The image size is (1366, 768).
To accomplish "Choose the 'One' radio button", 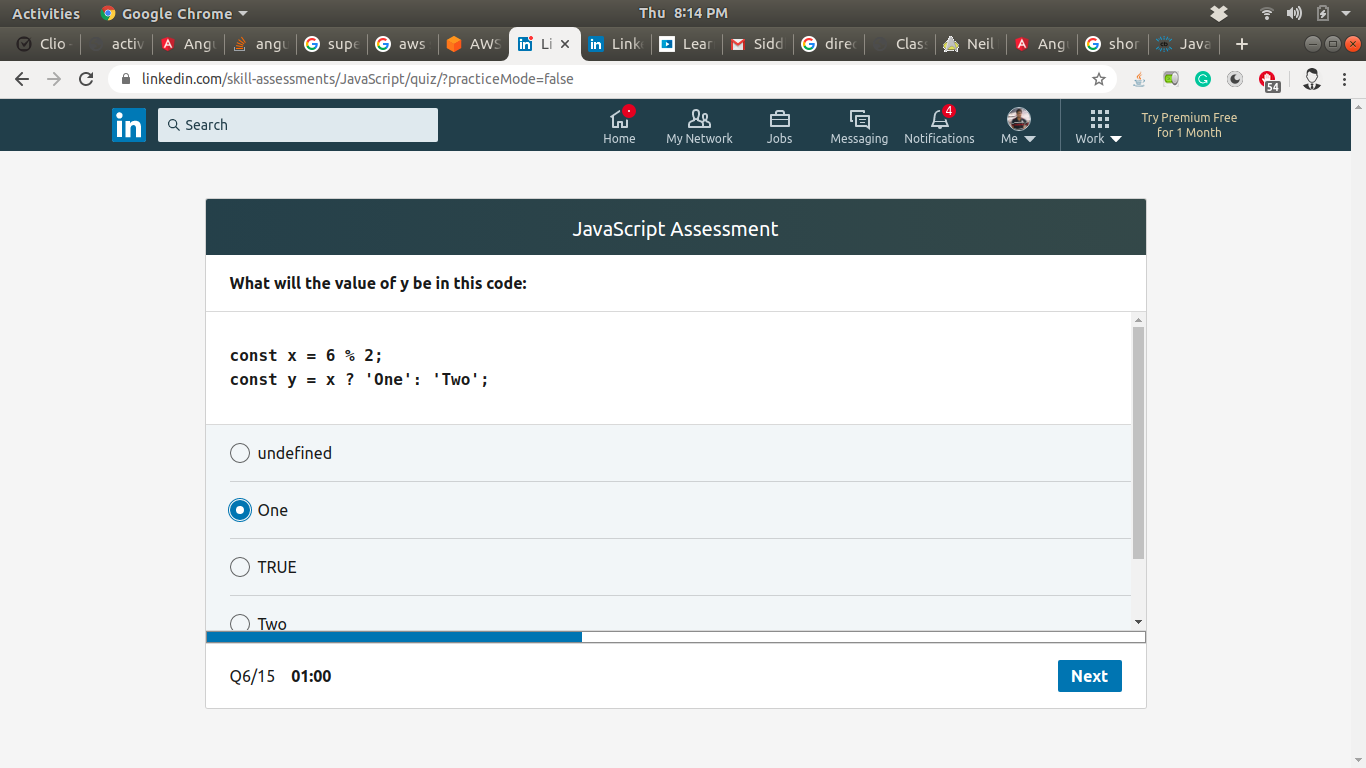I will (x=240, y=510).
